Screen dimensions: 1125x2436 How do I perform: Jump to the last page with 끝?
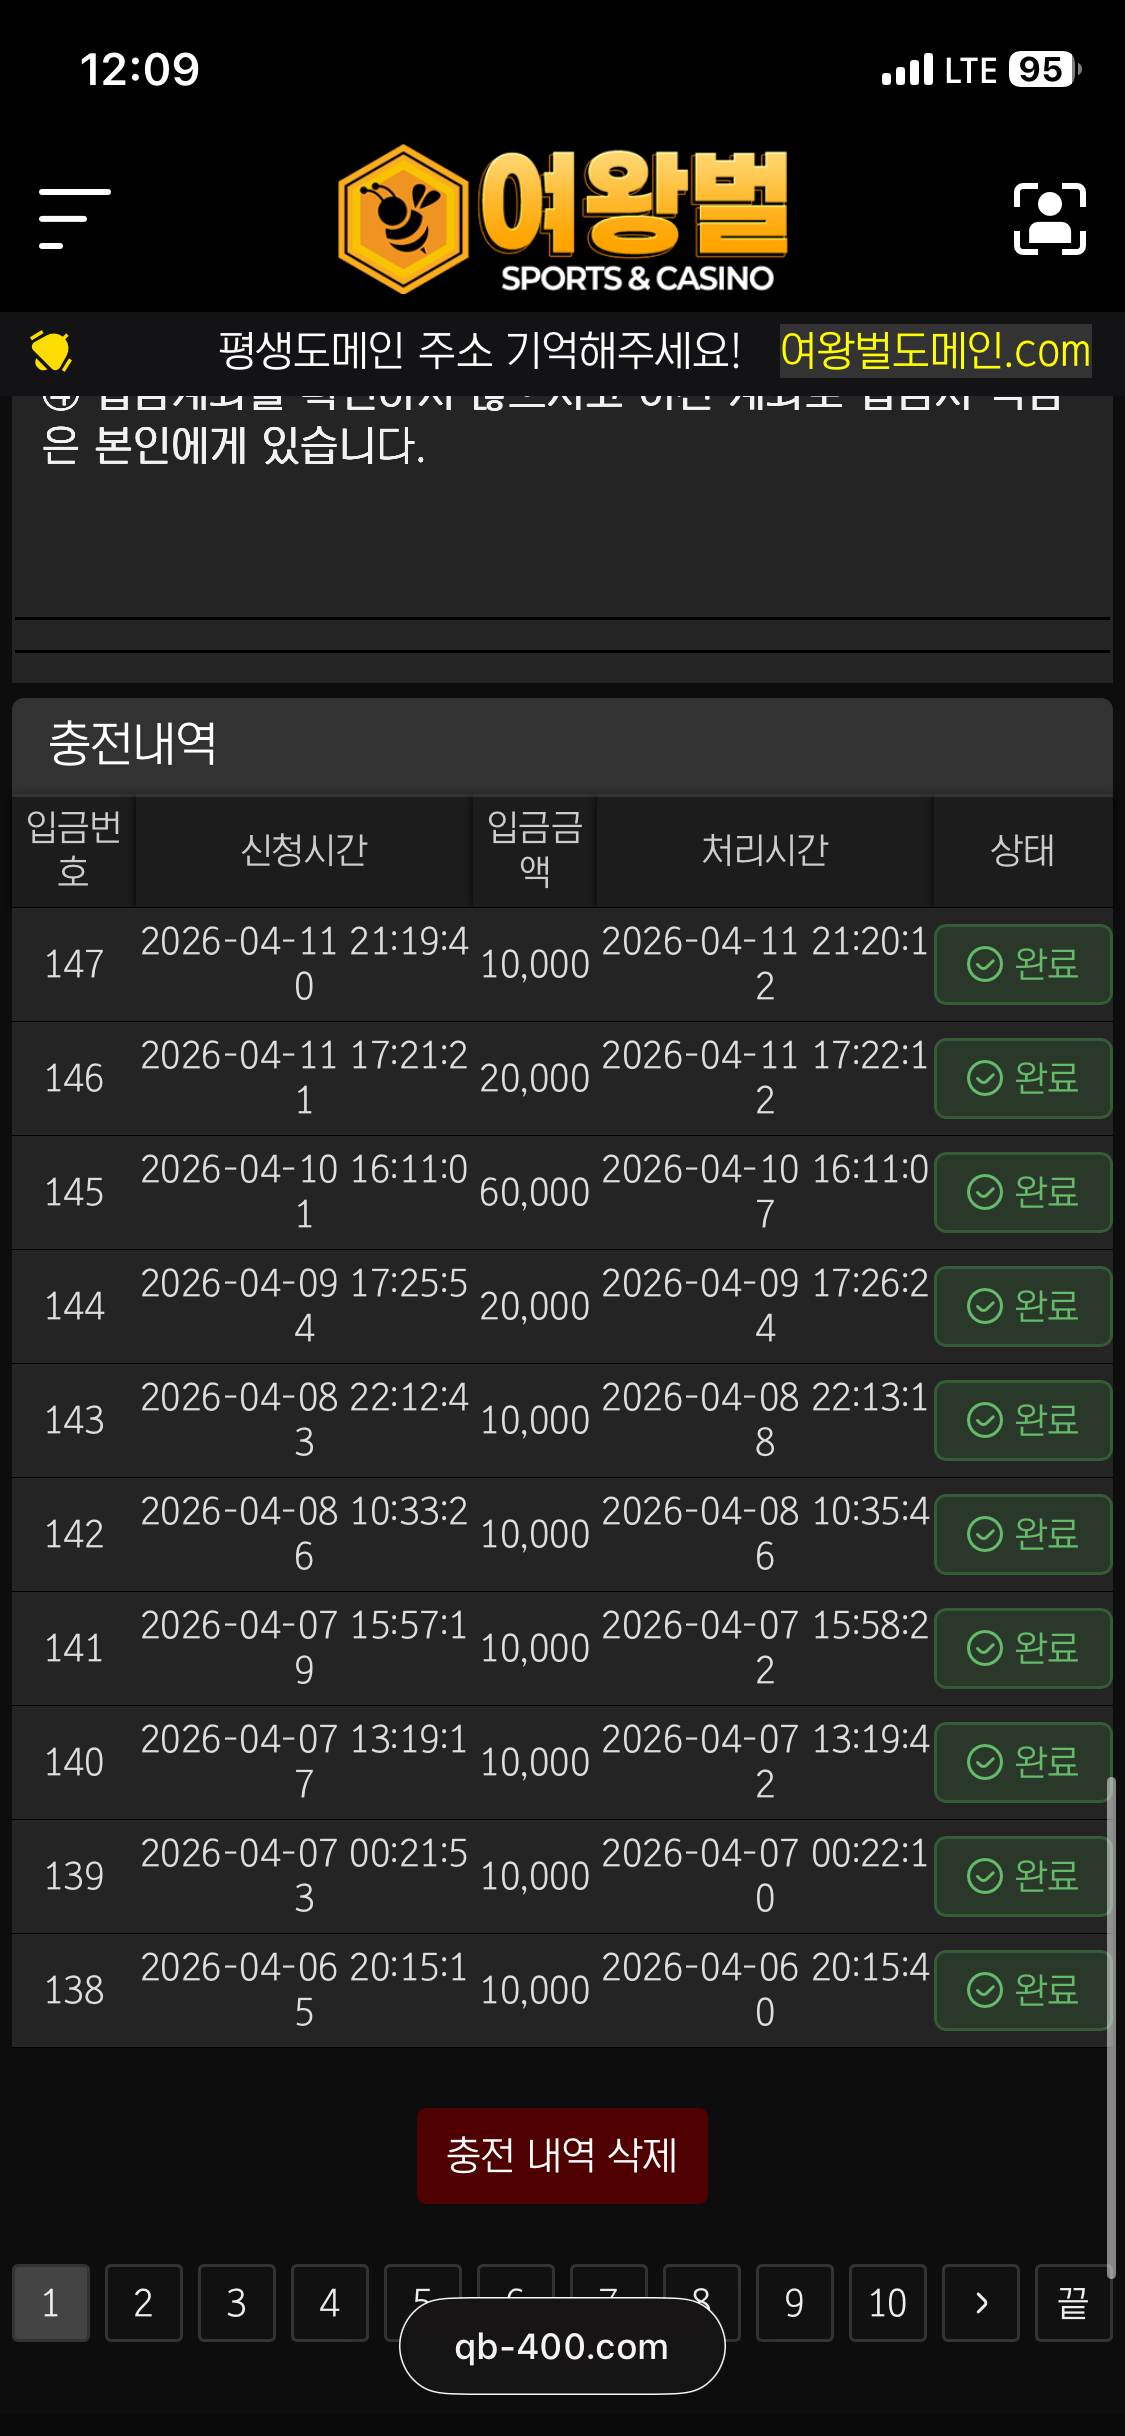click(x=1073, y=2302)
